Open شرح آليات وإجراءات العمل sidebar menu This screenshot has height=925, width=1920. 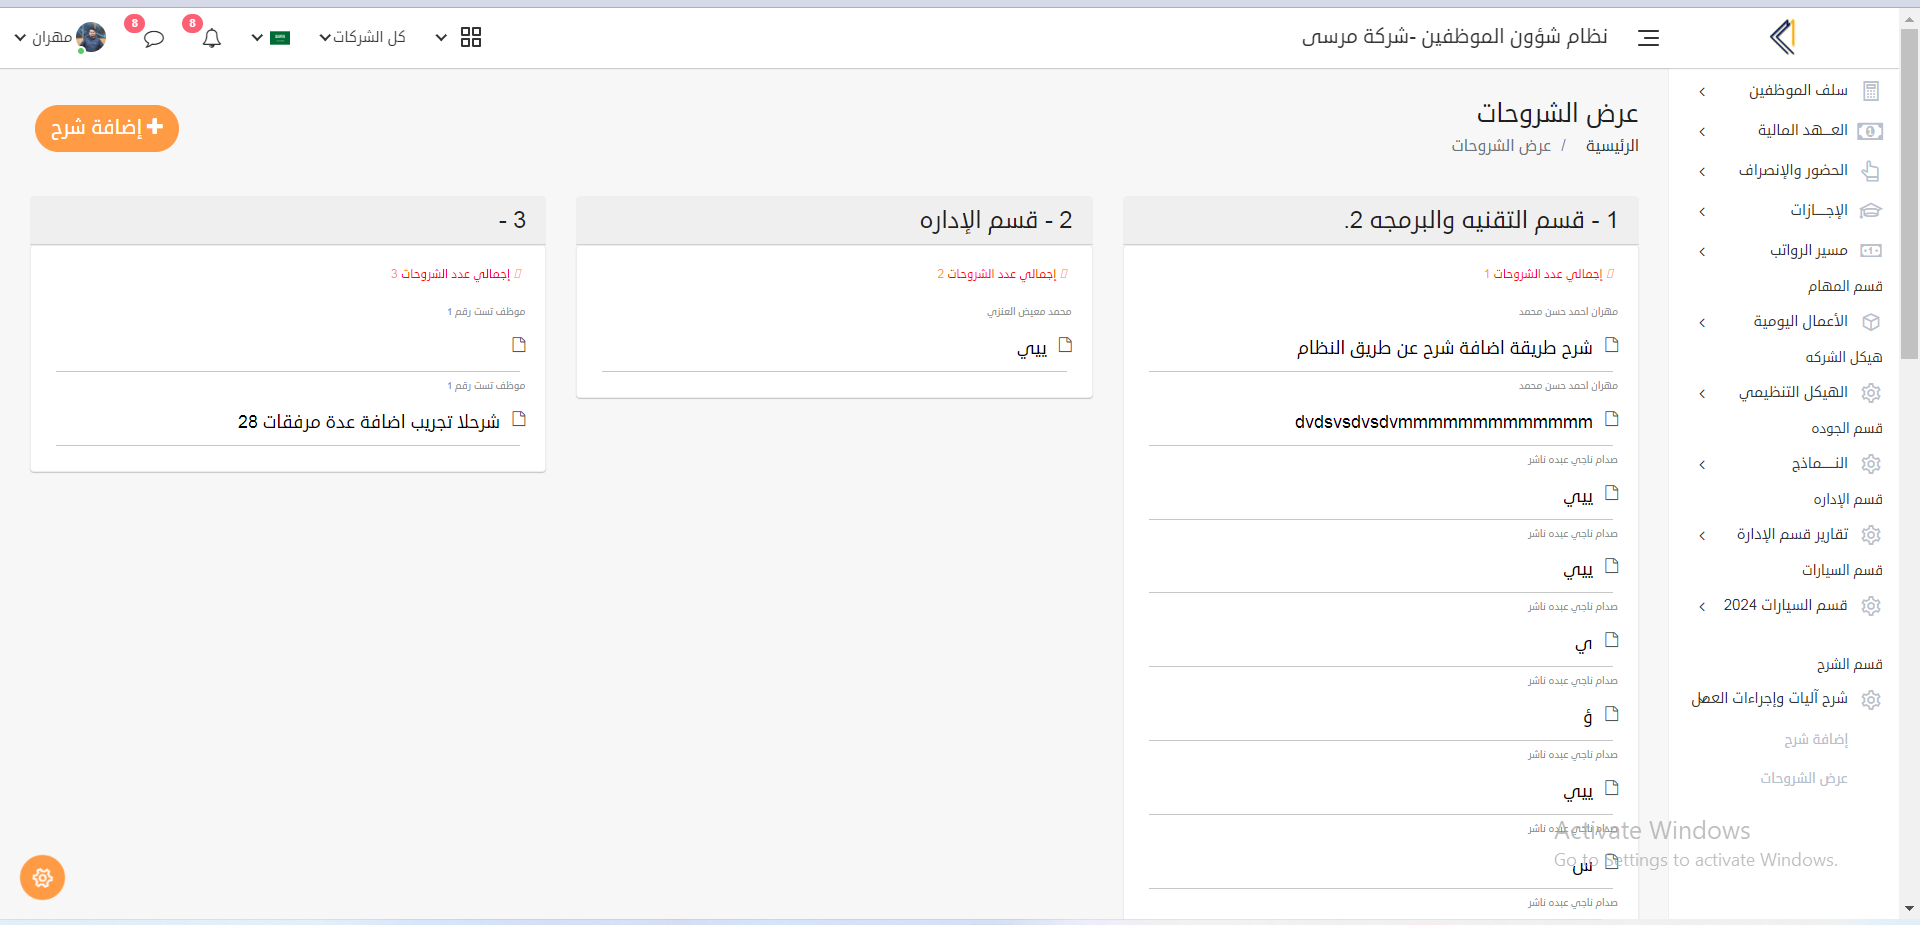[x=1769, y=699]
